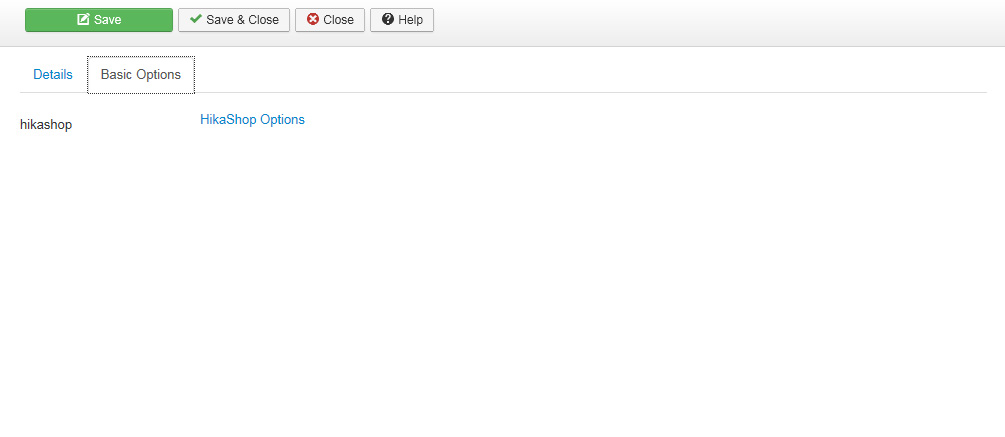The width and height of the screenshot is (1005, 437).
Task: Click the hikashop field label
Action: point(46,125)
